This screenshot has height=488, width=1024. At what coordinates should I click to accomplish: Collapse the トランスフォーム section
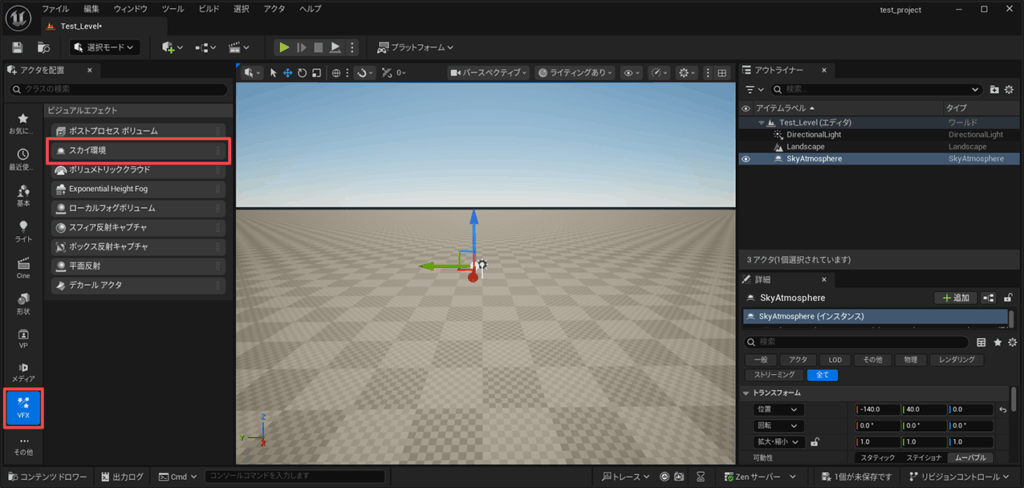pos(746,393)
